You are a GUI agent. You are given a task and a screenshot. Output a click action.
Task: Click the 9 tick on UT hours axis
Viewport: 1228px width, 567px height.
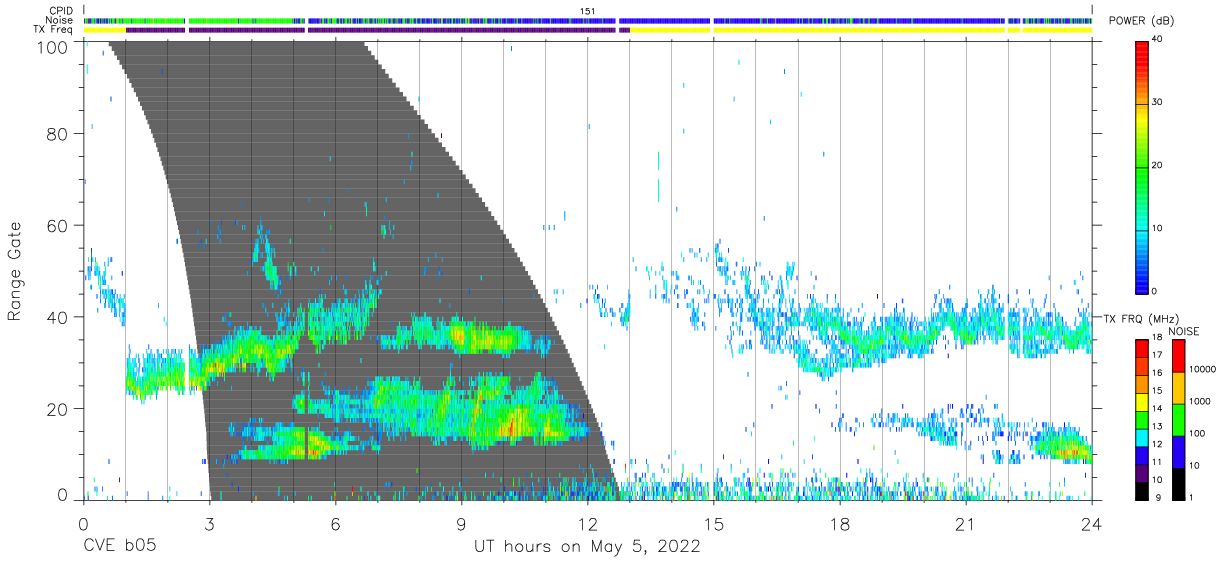pos(461,522)
